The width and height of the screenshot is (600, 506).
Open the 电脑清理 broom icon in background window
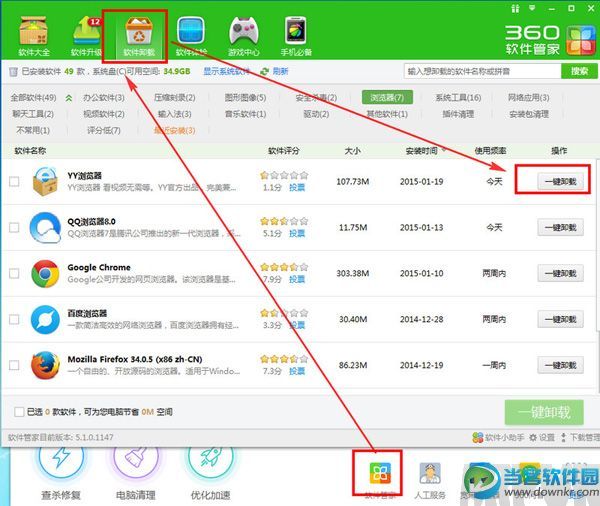[136, 459]
